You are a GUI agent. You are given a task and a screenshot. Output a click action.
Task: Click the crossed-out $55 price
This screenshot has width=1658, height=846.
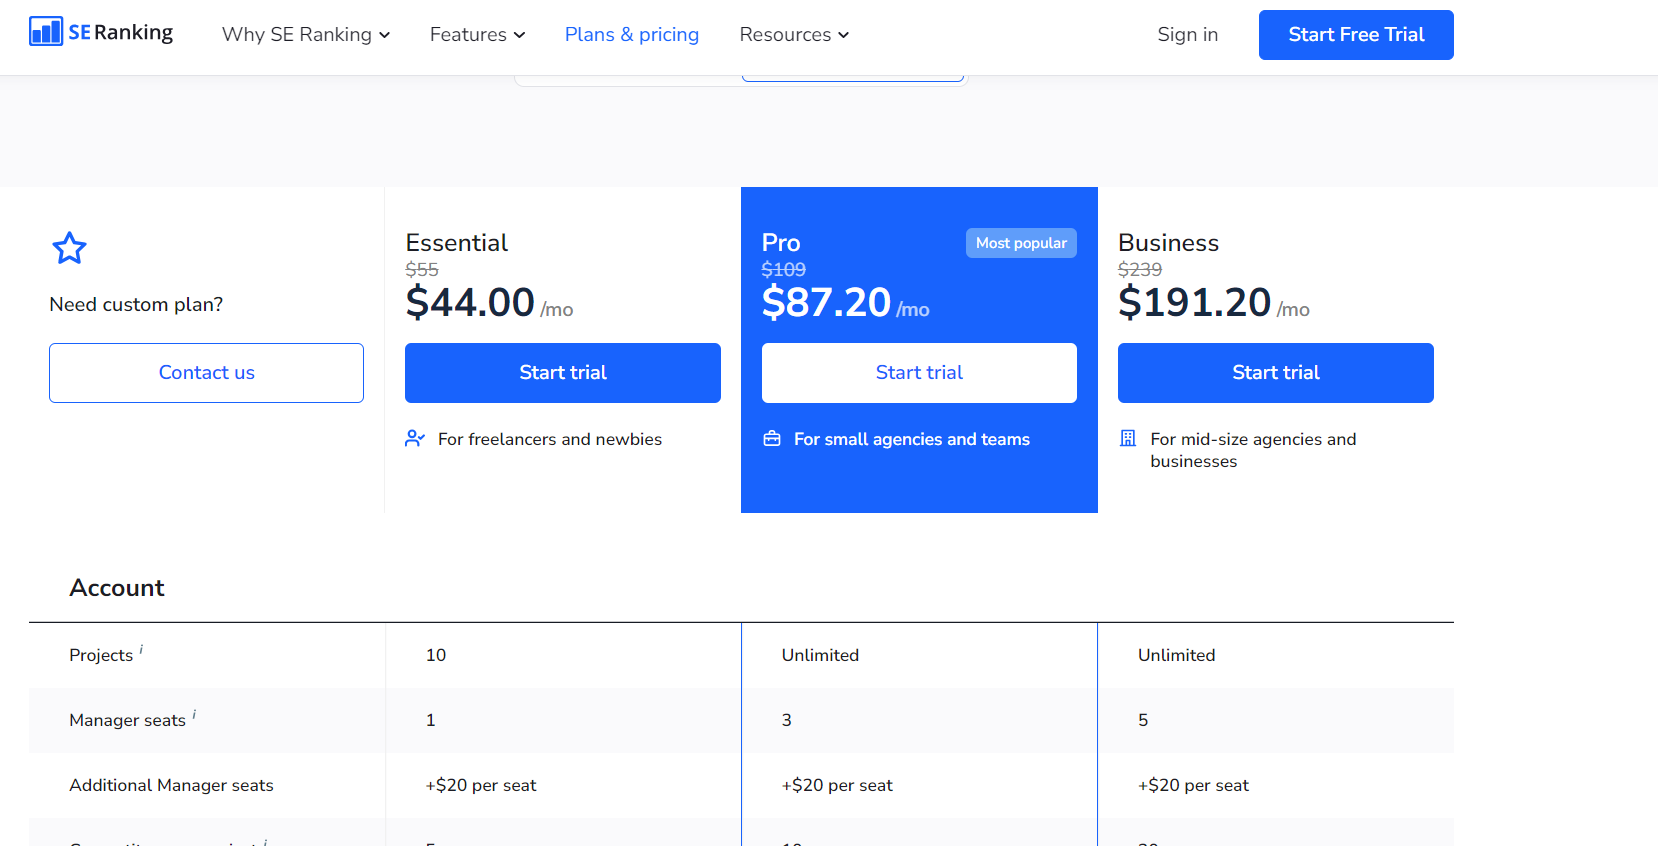tap(422, 270)
